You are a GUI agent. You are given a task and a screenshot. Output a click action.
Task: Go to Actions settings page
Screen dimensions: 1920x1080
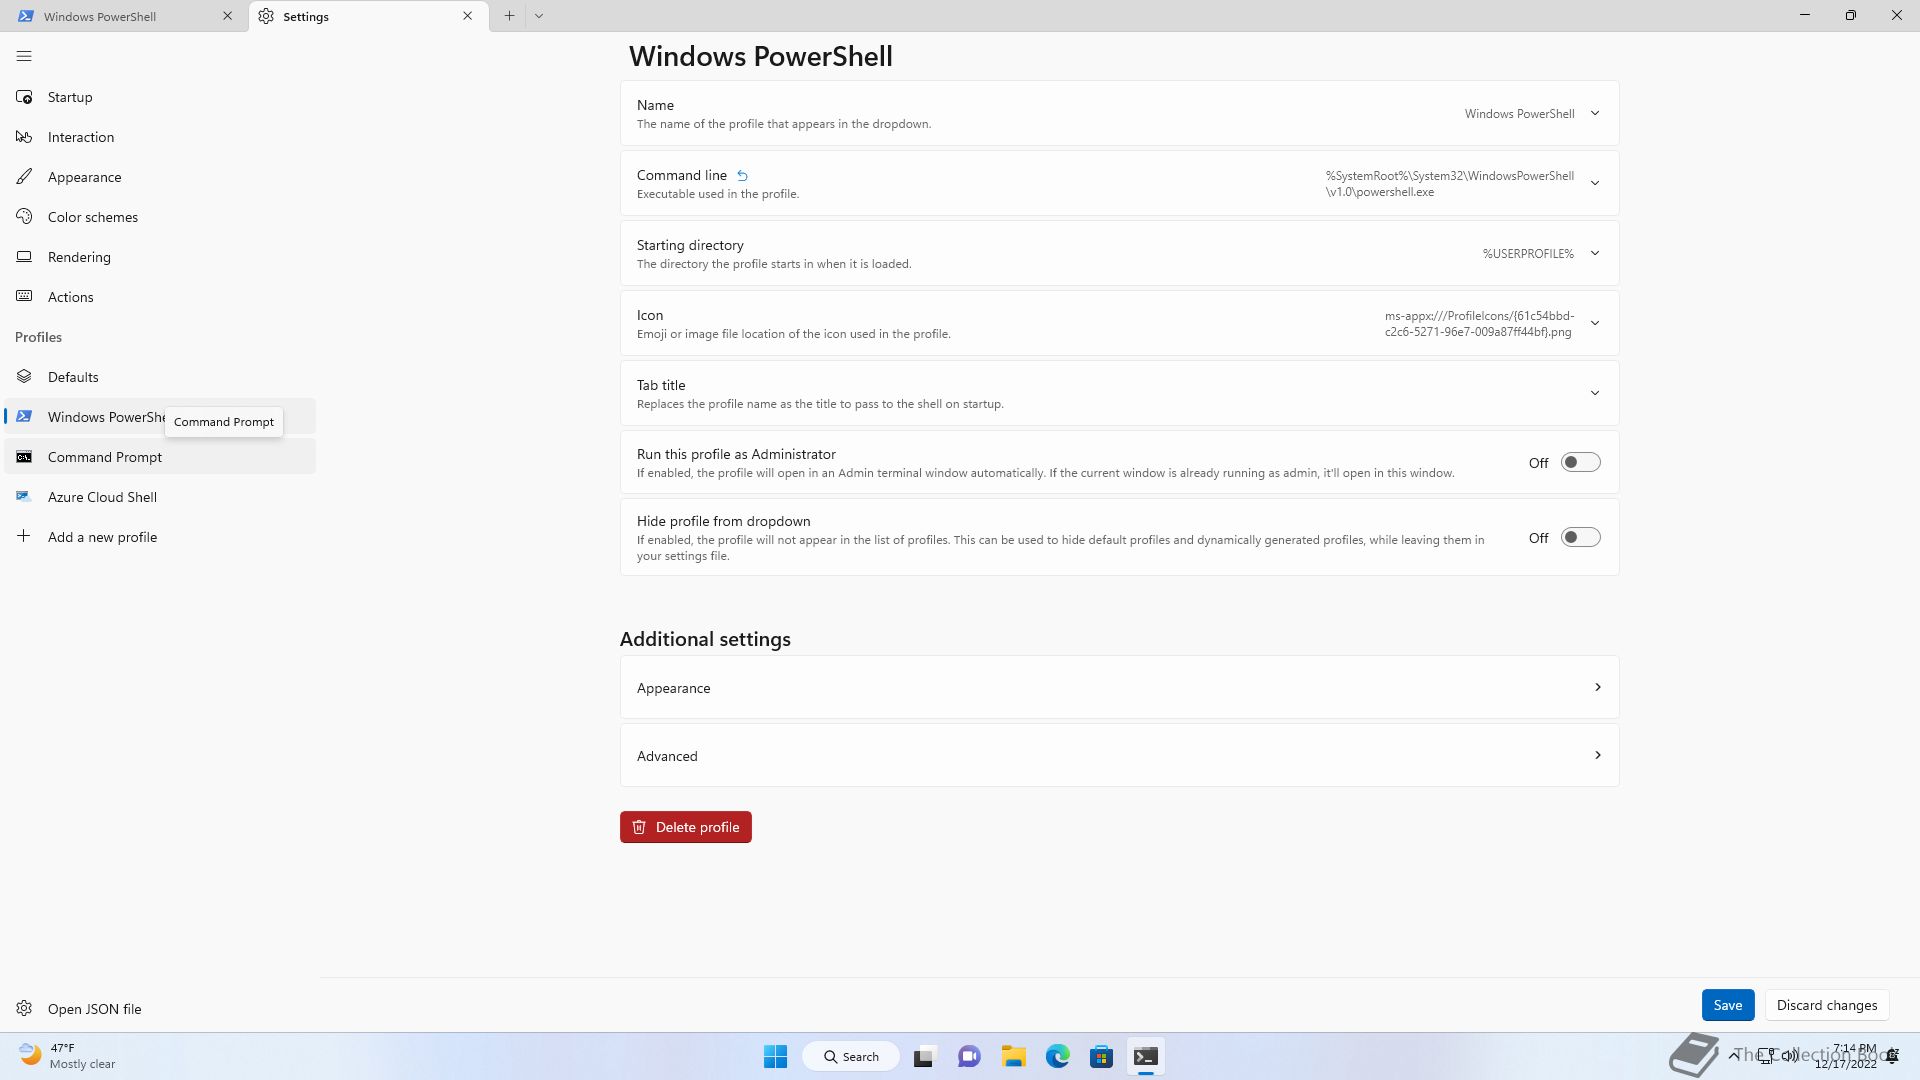(160, 297)
